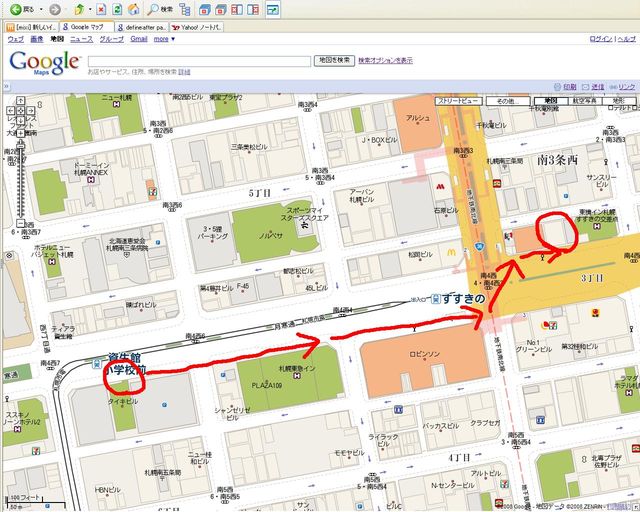The height and width of the screenshot is (512, 640).
Task: Switch map to 地形 terrain view
Action: click(x=615, y=102)
